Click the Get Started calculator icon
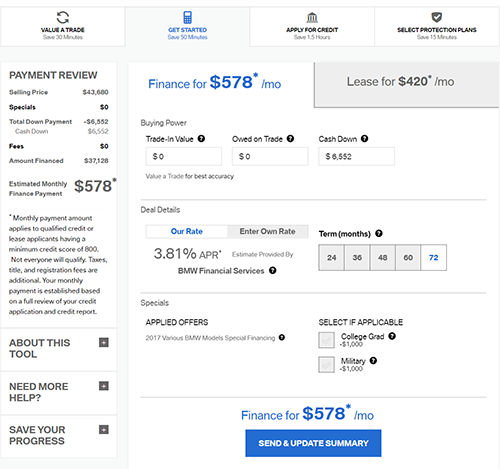This screenshot has height=469, width=500. click(x=187, y=17)
